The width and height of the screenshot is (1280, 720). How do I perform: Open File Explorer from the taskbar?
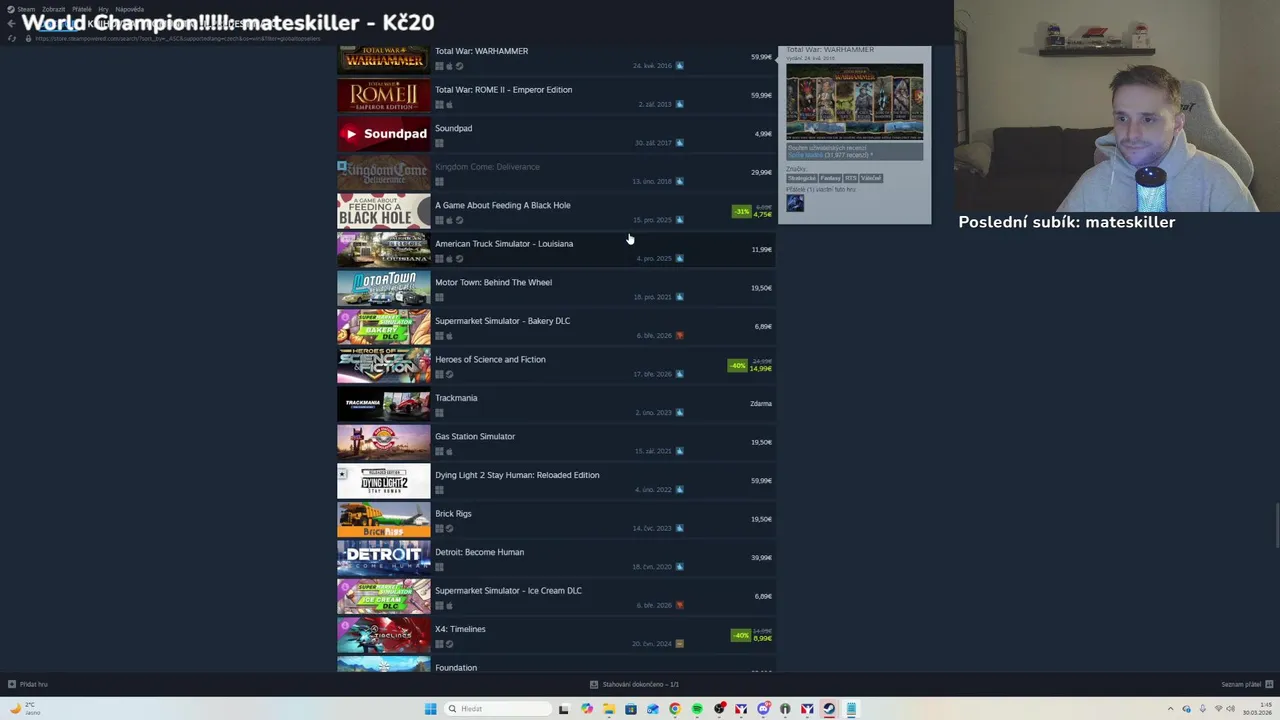pos(609,709)
